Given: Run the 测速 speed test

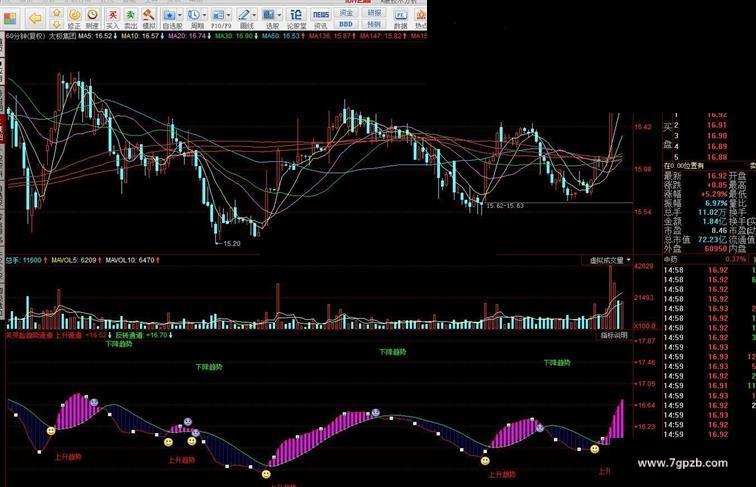Looking at the screenshot, I should tap(92, 19).
